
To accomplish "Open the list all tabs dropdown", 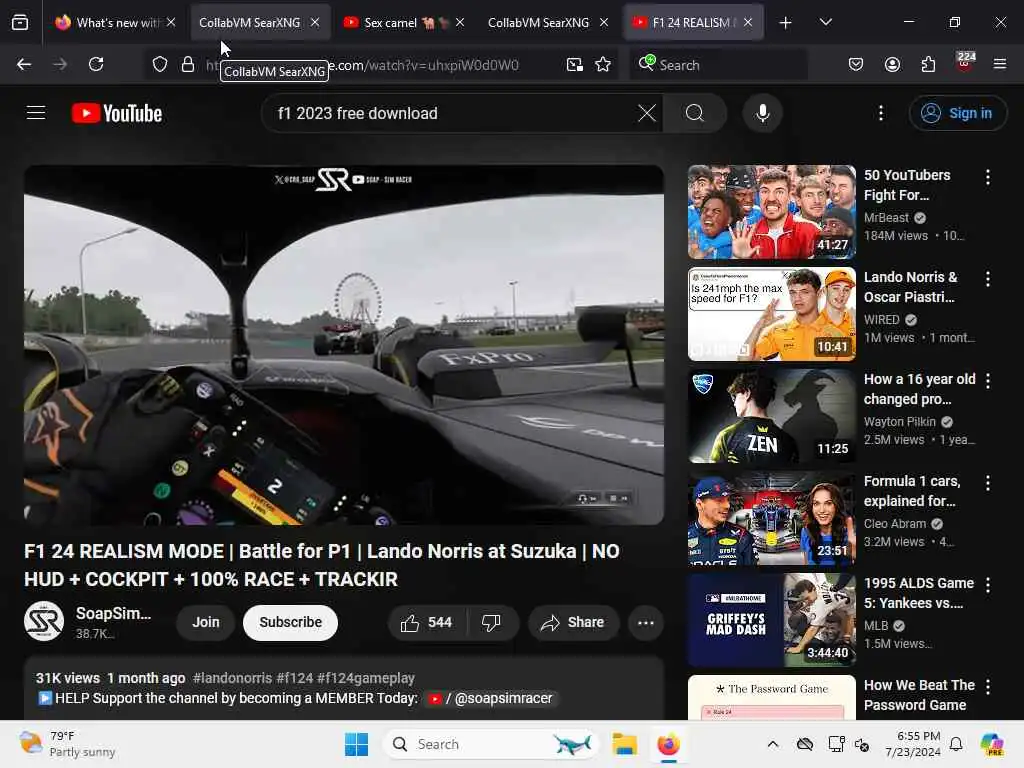I will tap(825, 22).
